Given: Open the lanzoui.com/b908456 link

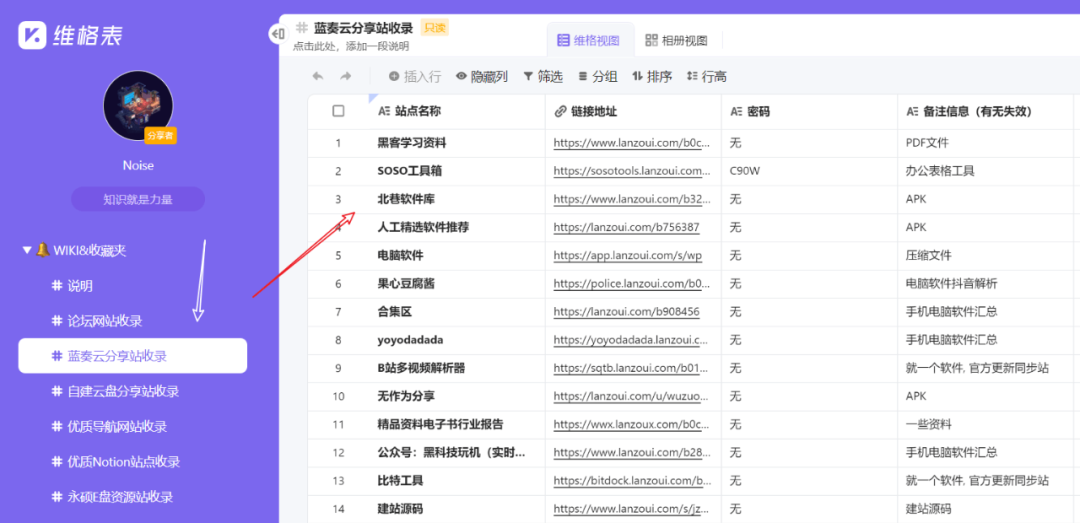Looking at the screenshot, I should pyautogui.click(x=626, y=311).
